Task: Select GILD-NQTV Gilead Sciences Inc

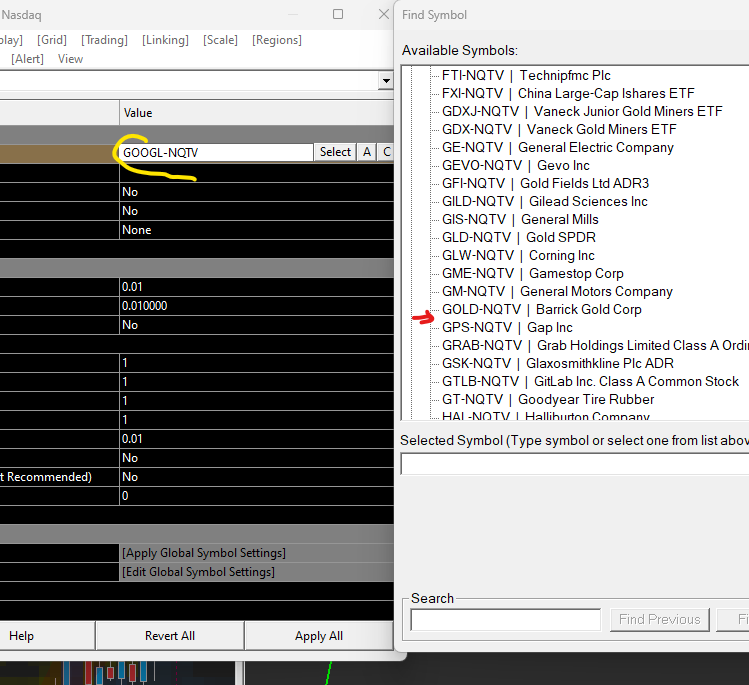Action: point(545,202)
